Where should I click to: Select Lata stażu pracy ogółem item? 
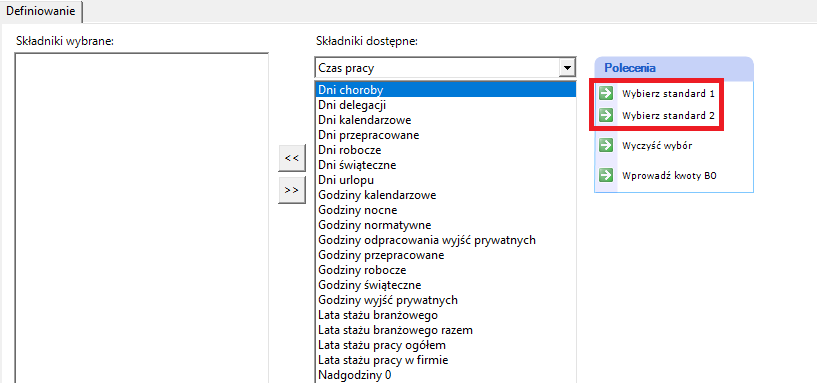click(445, 345)
